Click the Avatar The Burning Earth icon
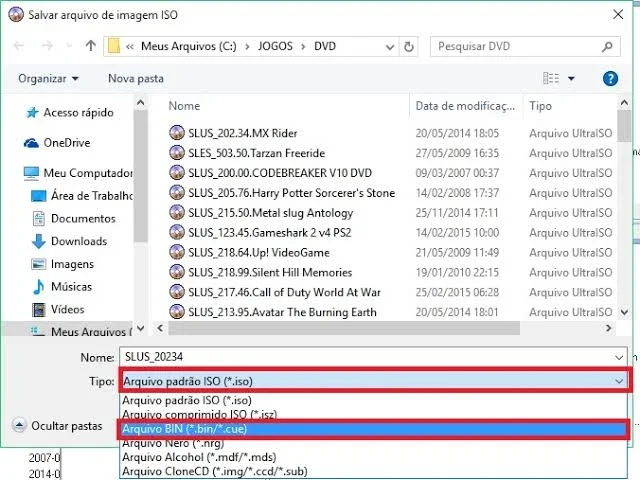 click(x=177, y=311)
